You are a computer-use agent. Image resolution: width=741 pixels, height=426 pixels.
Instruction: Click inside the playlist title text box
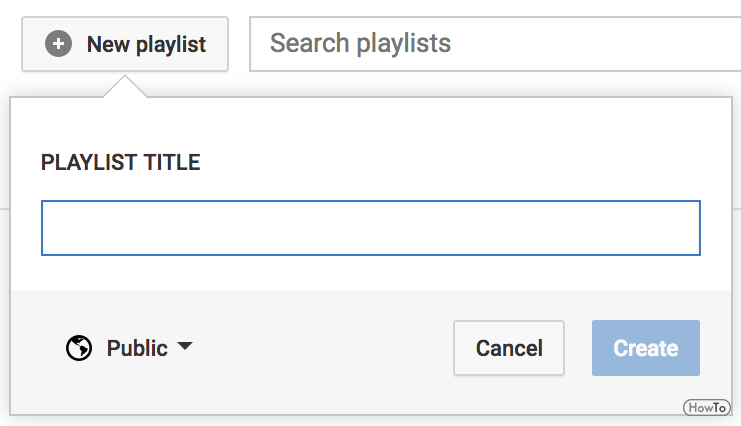click(x=370, y=228)
